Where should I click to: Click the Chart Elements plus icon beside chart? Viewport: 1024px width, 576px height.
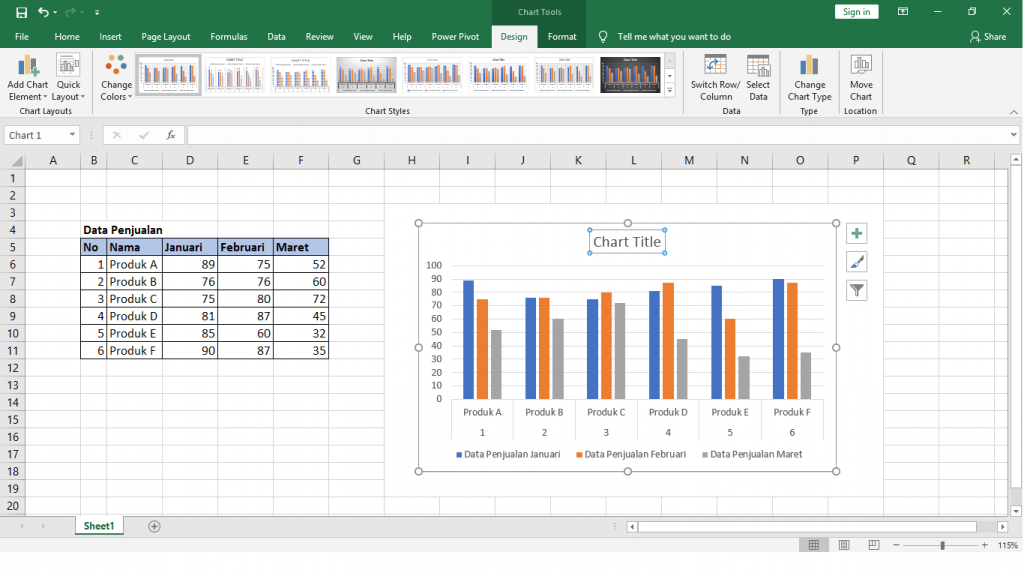pos(856,232)
